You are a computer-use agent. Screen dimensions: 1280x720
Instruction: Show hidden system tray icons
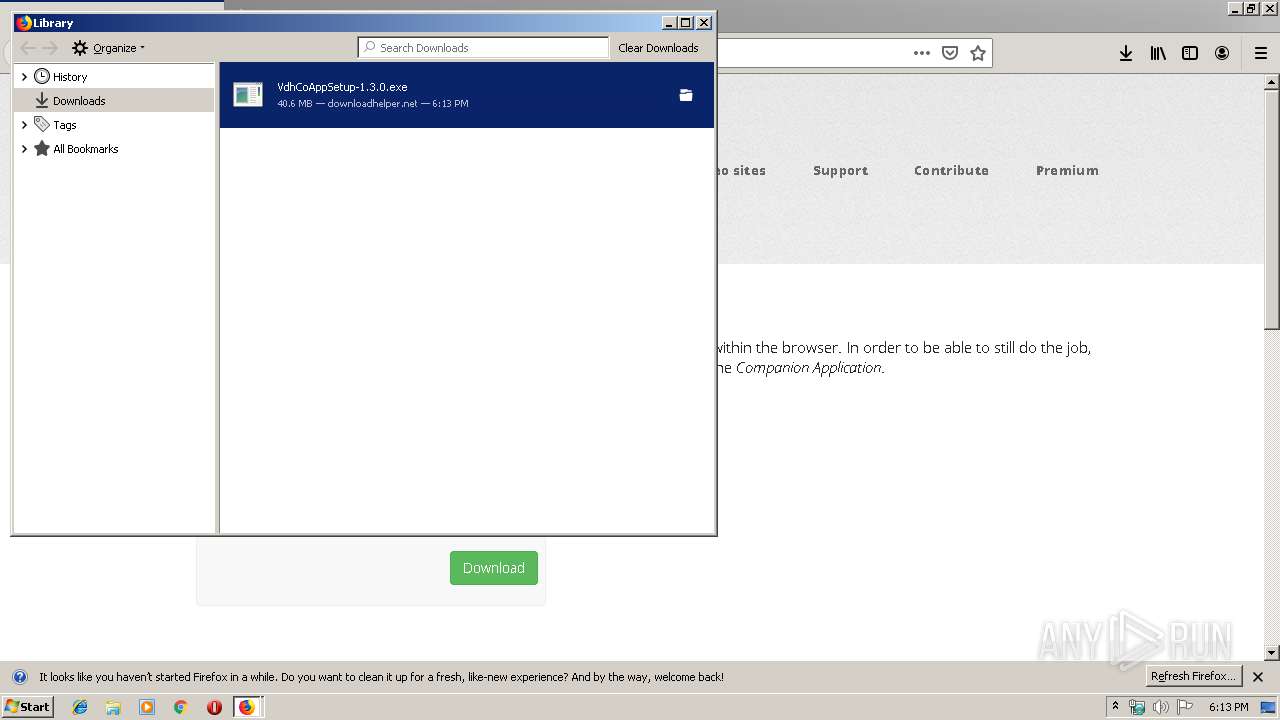(1115, 707)
